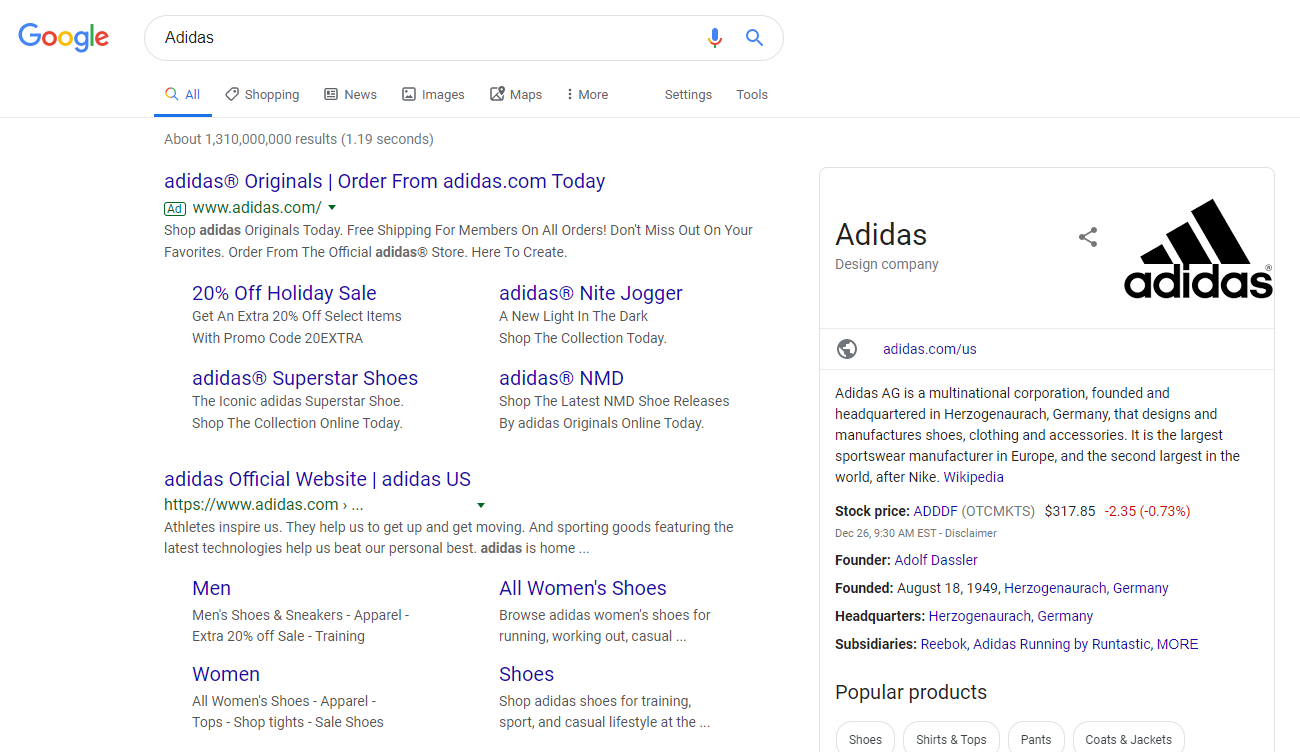Image resolution: width=1300 pixels, height=752 pixels.
Task: Click the search magnifying glass icon
Action: pyautogui.click(x=754, y=37)
